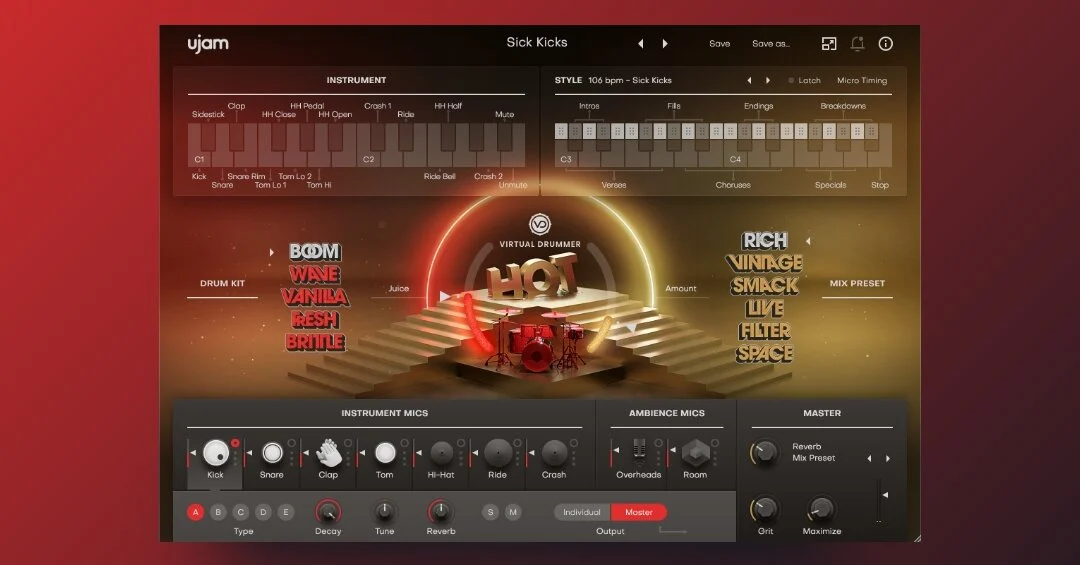Toggle the red indicator on Kick channel
Image resolution: width=1080 pixels, height=565 pixels.
point(235,443)
